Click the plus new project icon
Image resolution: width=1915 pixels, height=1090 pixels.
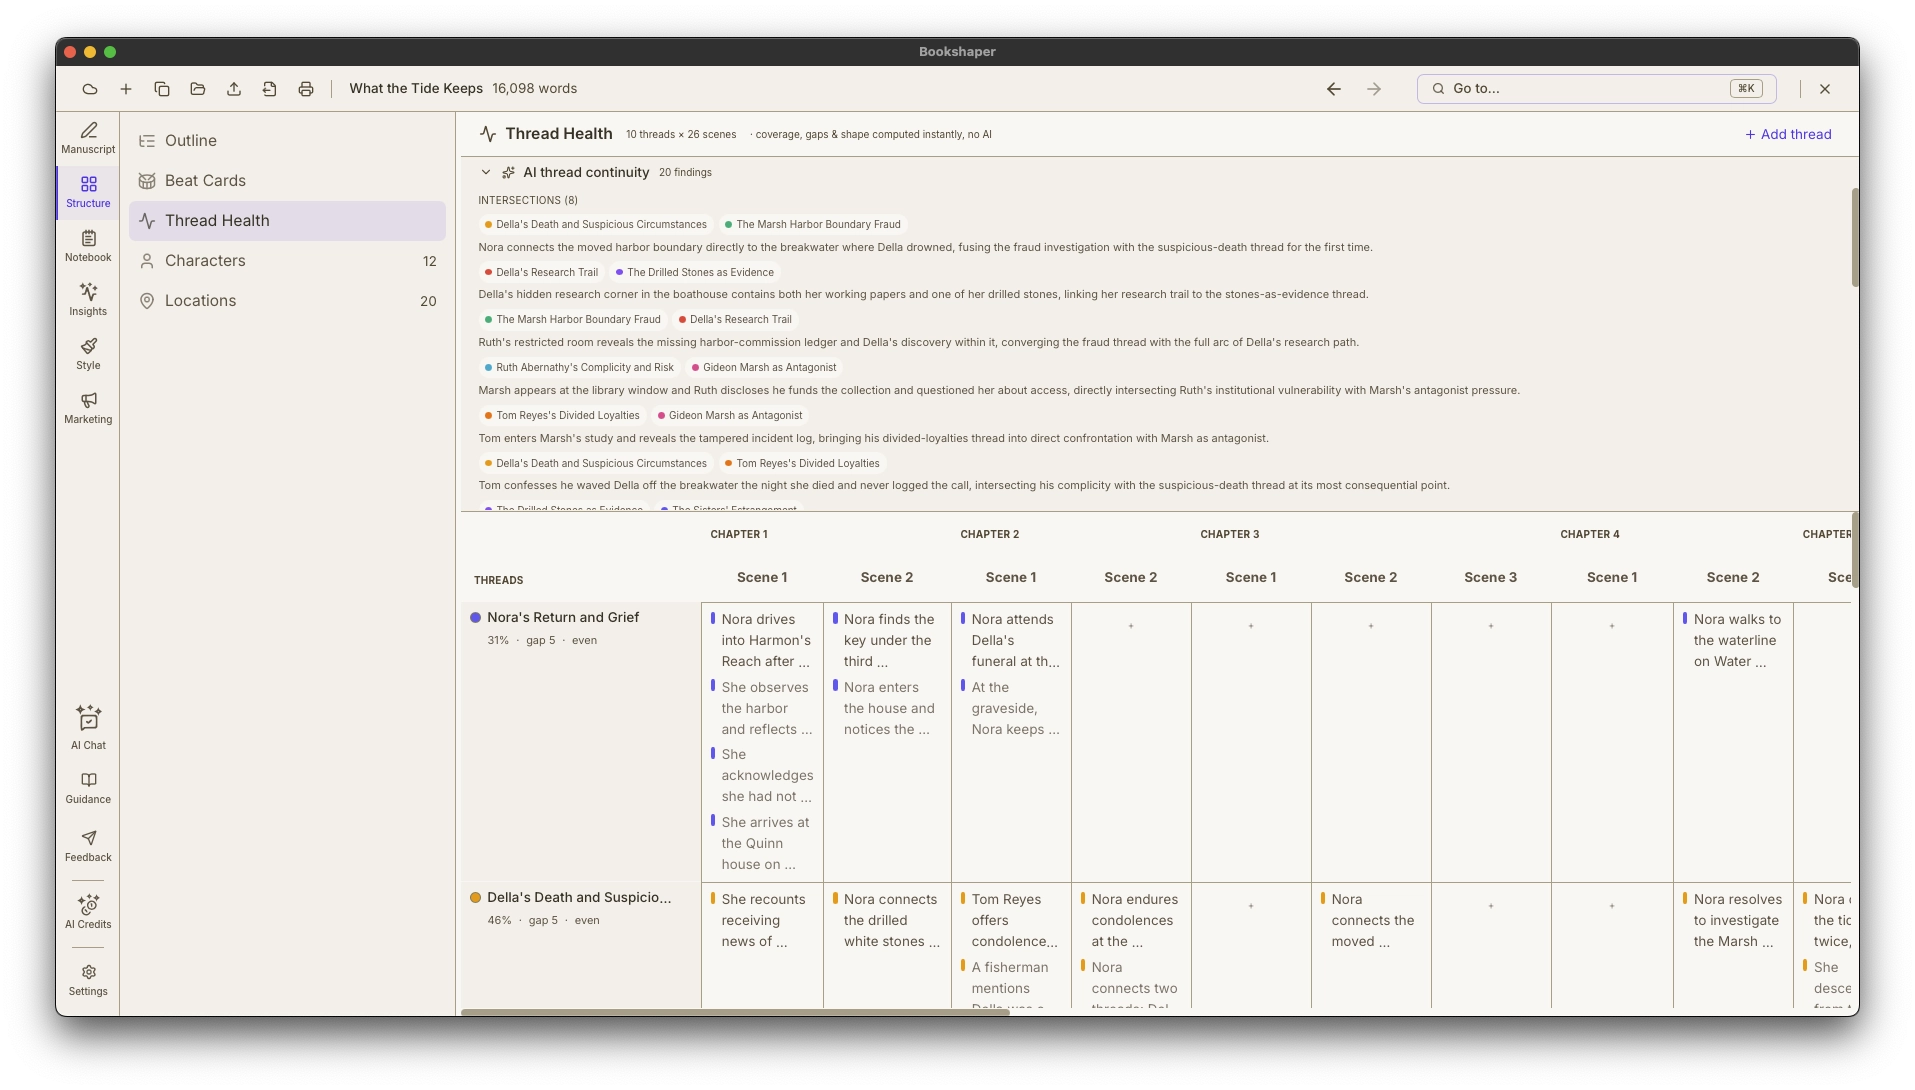pyautogui.click(x=126, y=89)
